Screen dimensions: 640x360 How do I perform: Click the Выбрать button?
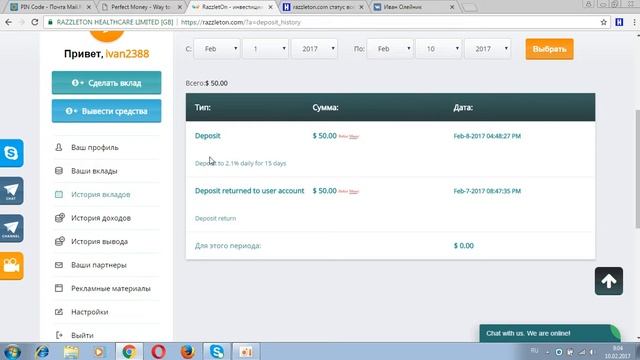[x=549, y=49]
